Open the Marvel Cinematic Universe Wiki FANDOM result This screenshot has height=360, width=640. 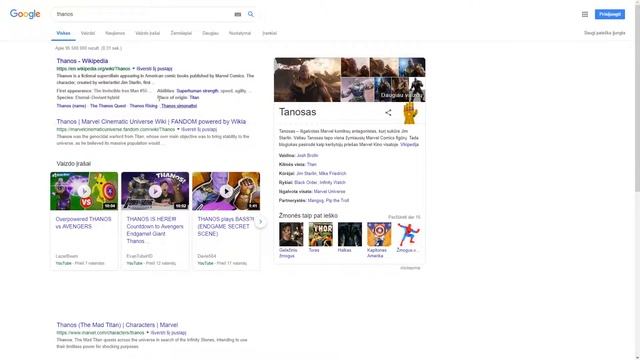[151, 122]
